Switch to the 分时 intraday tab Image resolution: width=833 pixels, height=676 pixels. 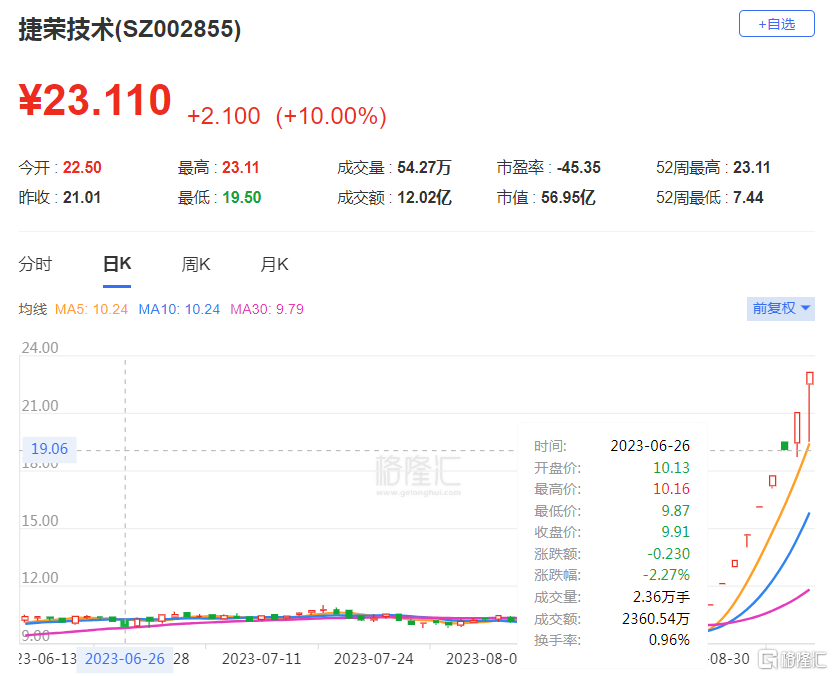click(36, 264)
